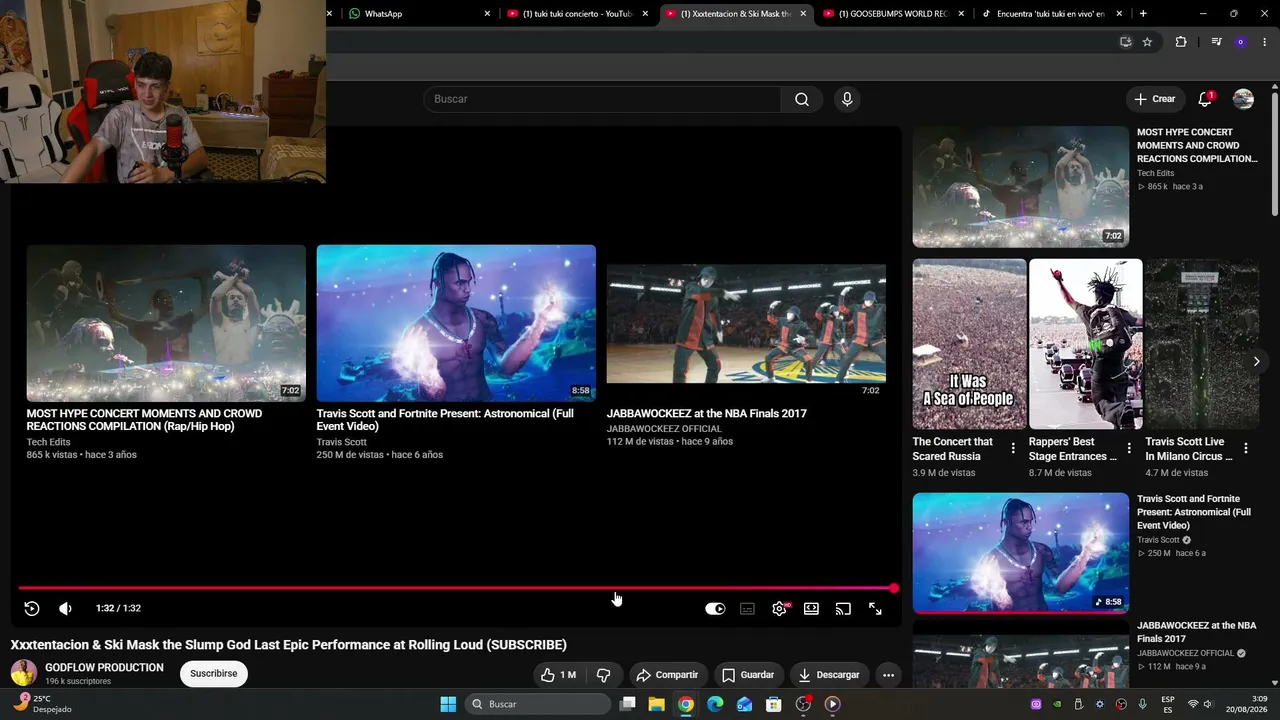Mute the video volume
This screenshot has width=1280, height=720.
pyautogui.click(x=65, y=608)
